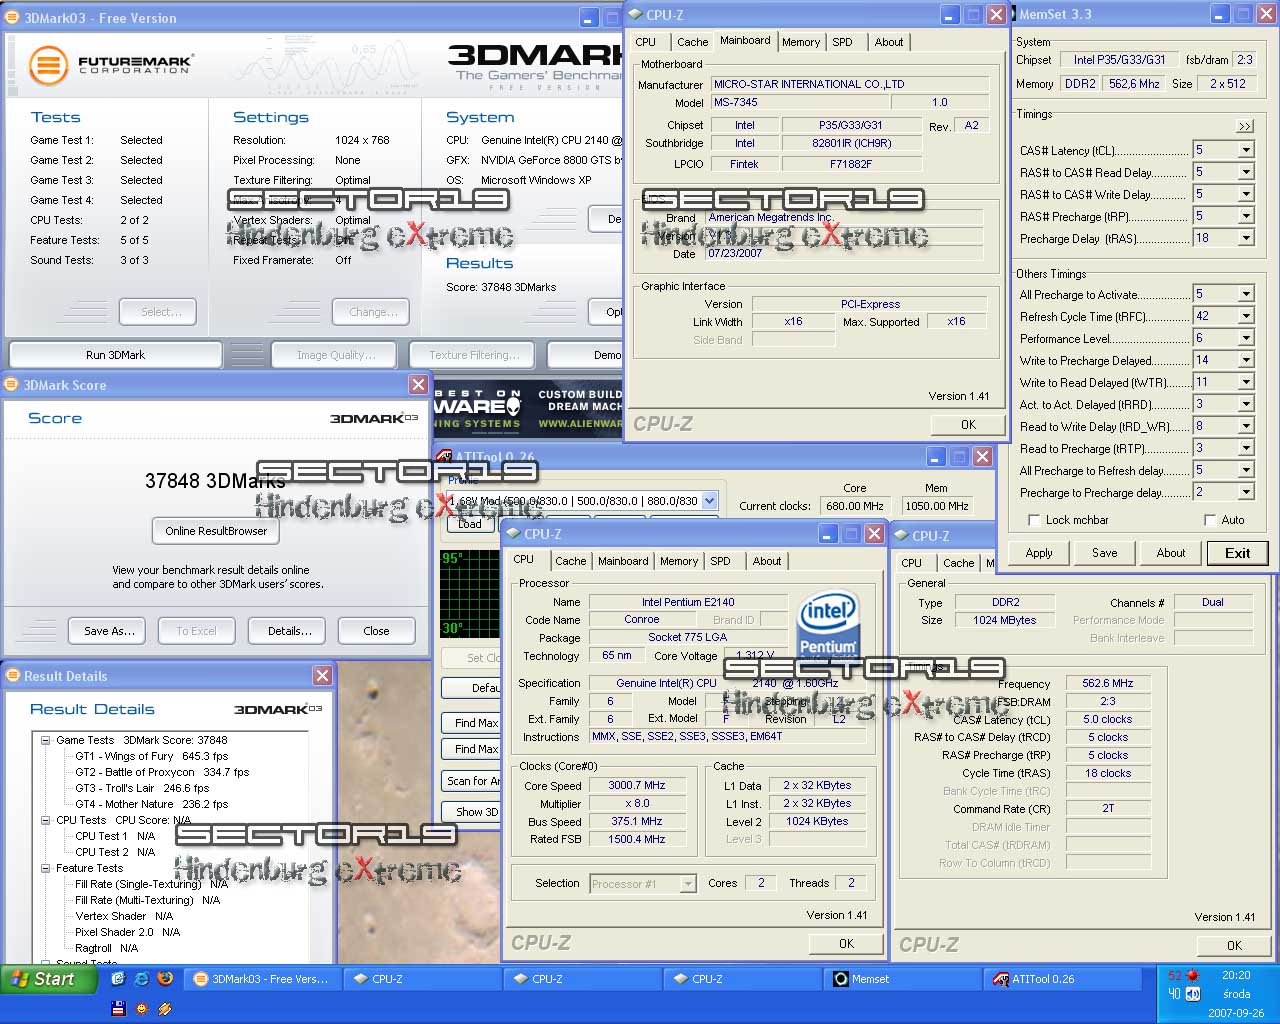
Task: Switch to 3DMark03 taskbar button
Action: pyautogui.click(x=264, y=979)
